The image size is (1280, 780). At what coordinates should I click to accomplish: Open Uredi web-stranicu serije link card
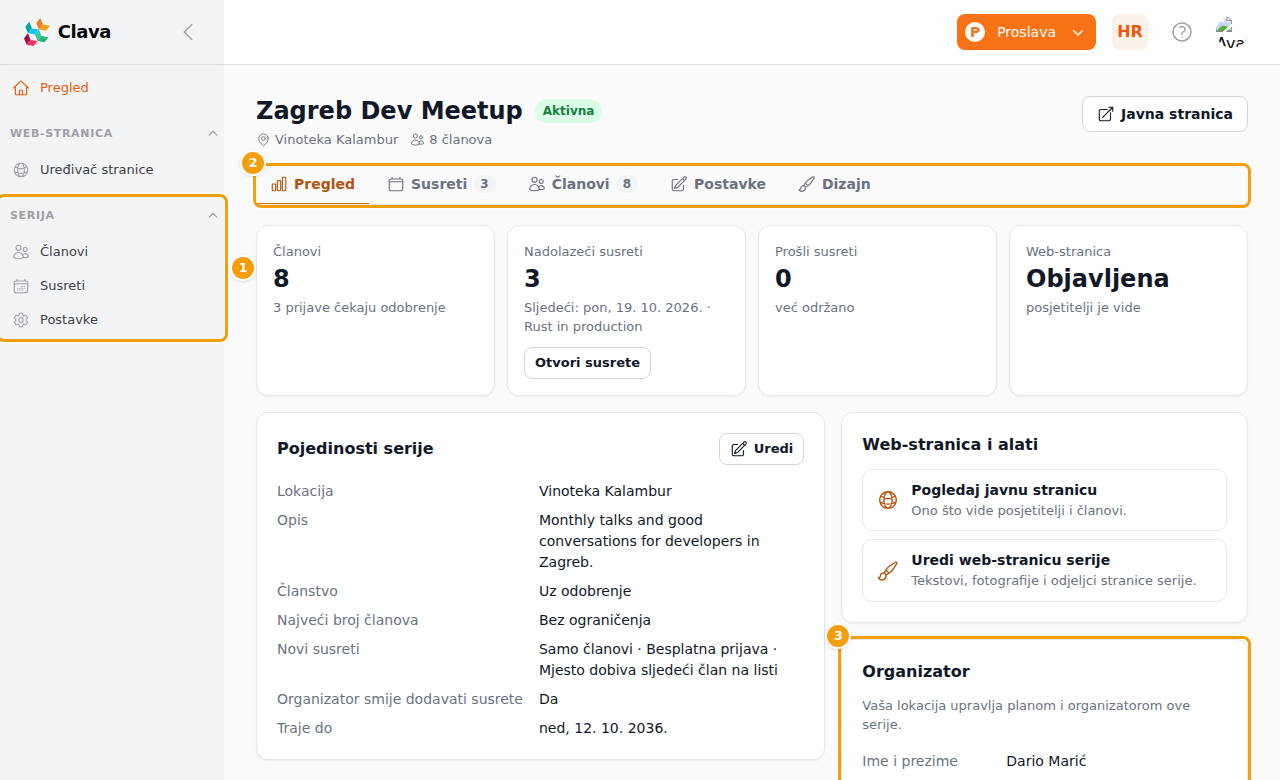pos(1044,570)
